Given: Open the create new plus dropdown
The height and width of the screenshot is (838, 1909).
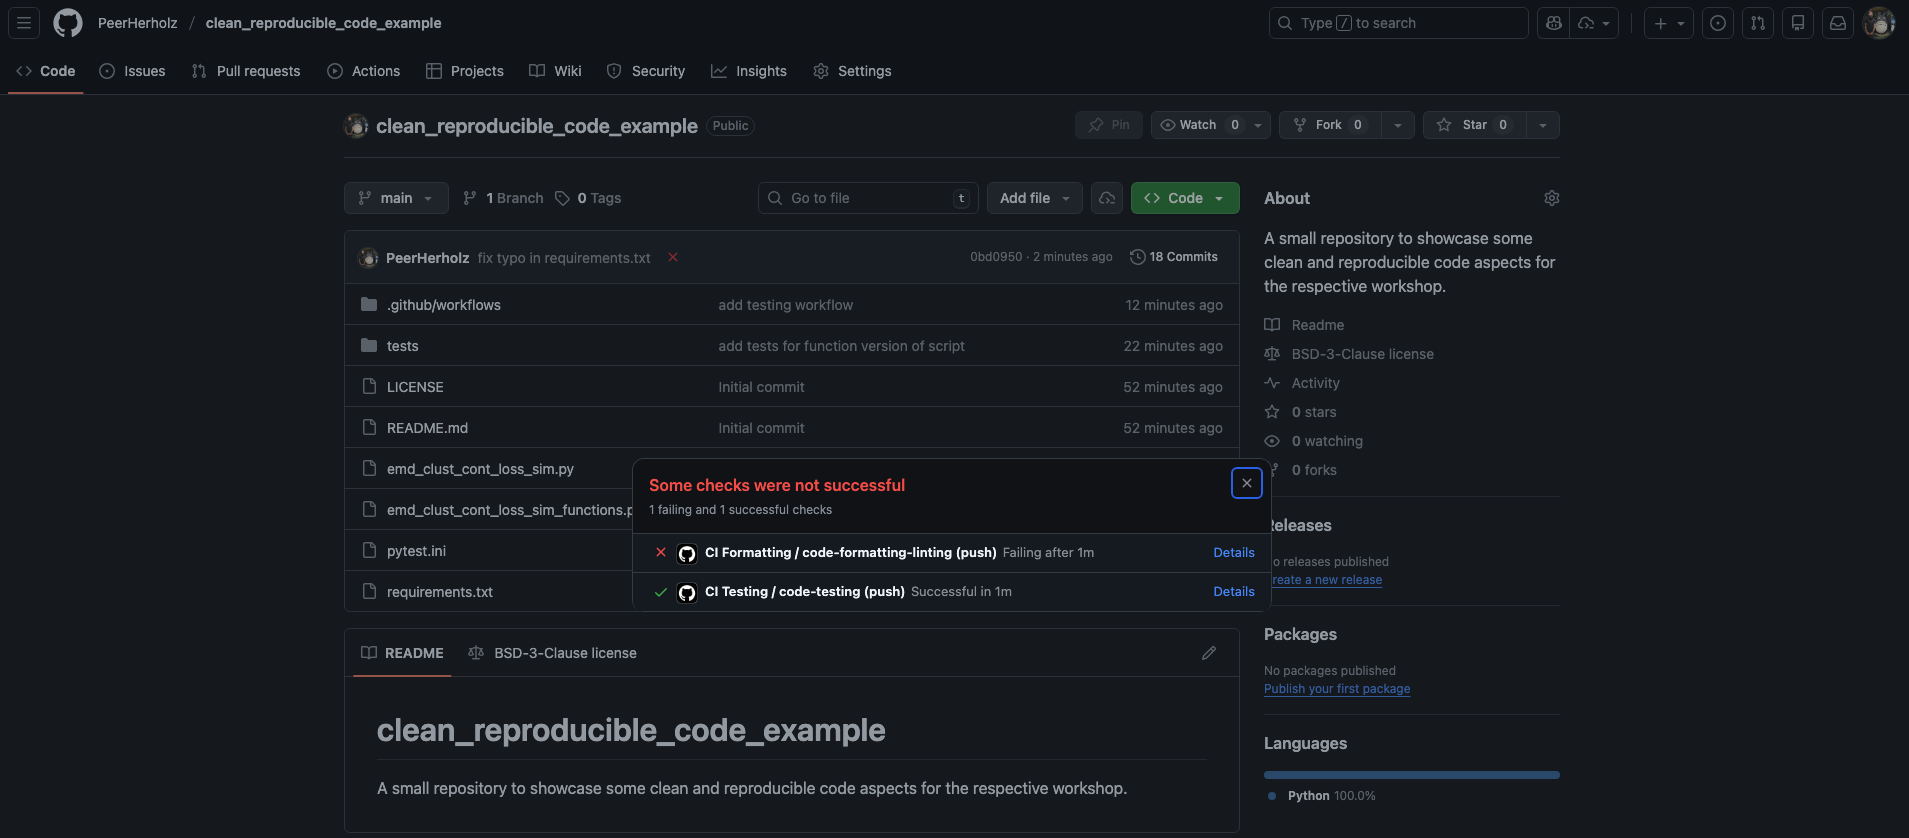Looking at the screenshot, I should pos(1669,23).
